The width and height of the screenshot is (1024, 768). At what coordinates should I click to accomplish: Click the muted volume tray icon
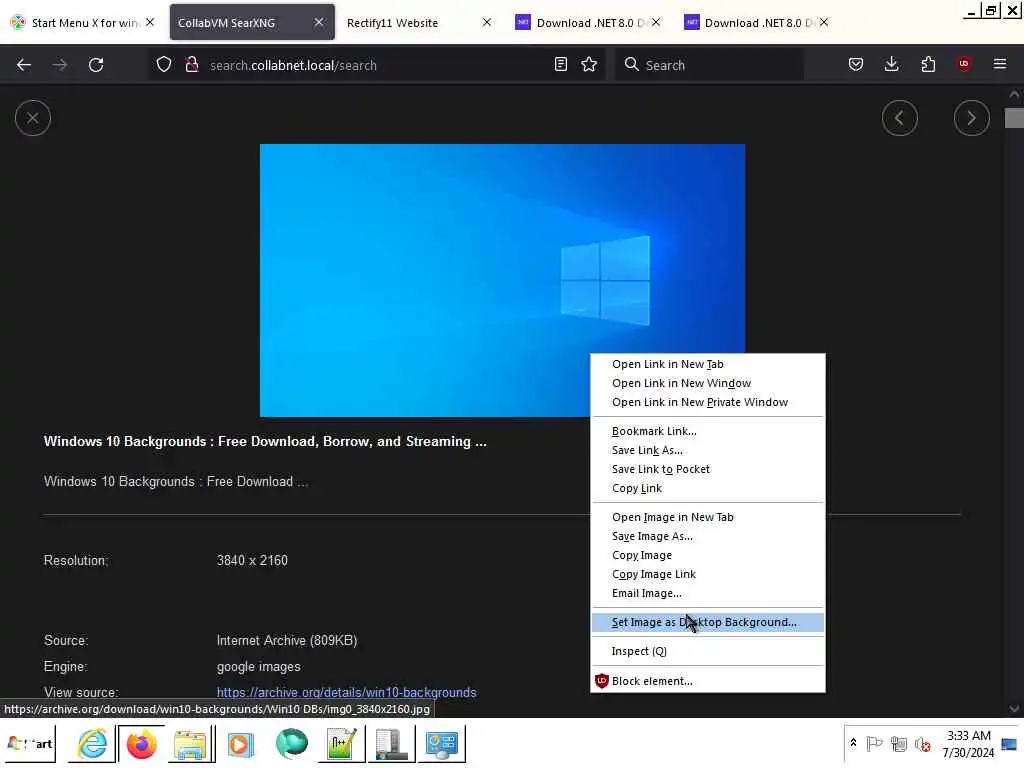pyautogui.click(x=923, y=744)
